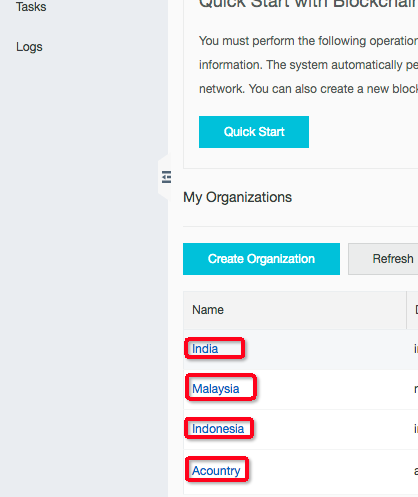The image size is (418, 497).
Task: Collapse the left sidebar with the toggle icon
Action: pos(166,177)
